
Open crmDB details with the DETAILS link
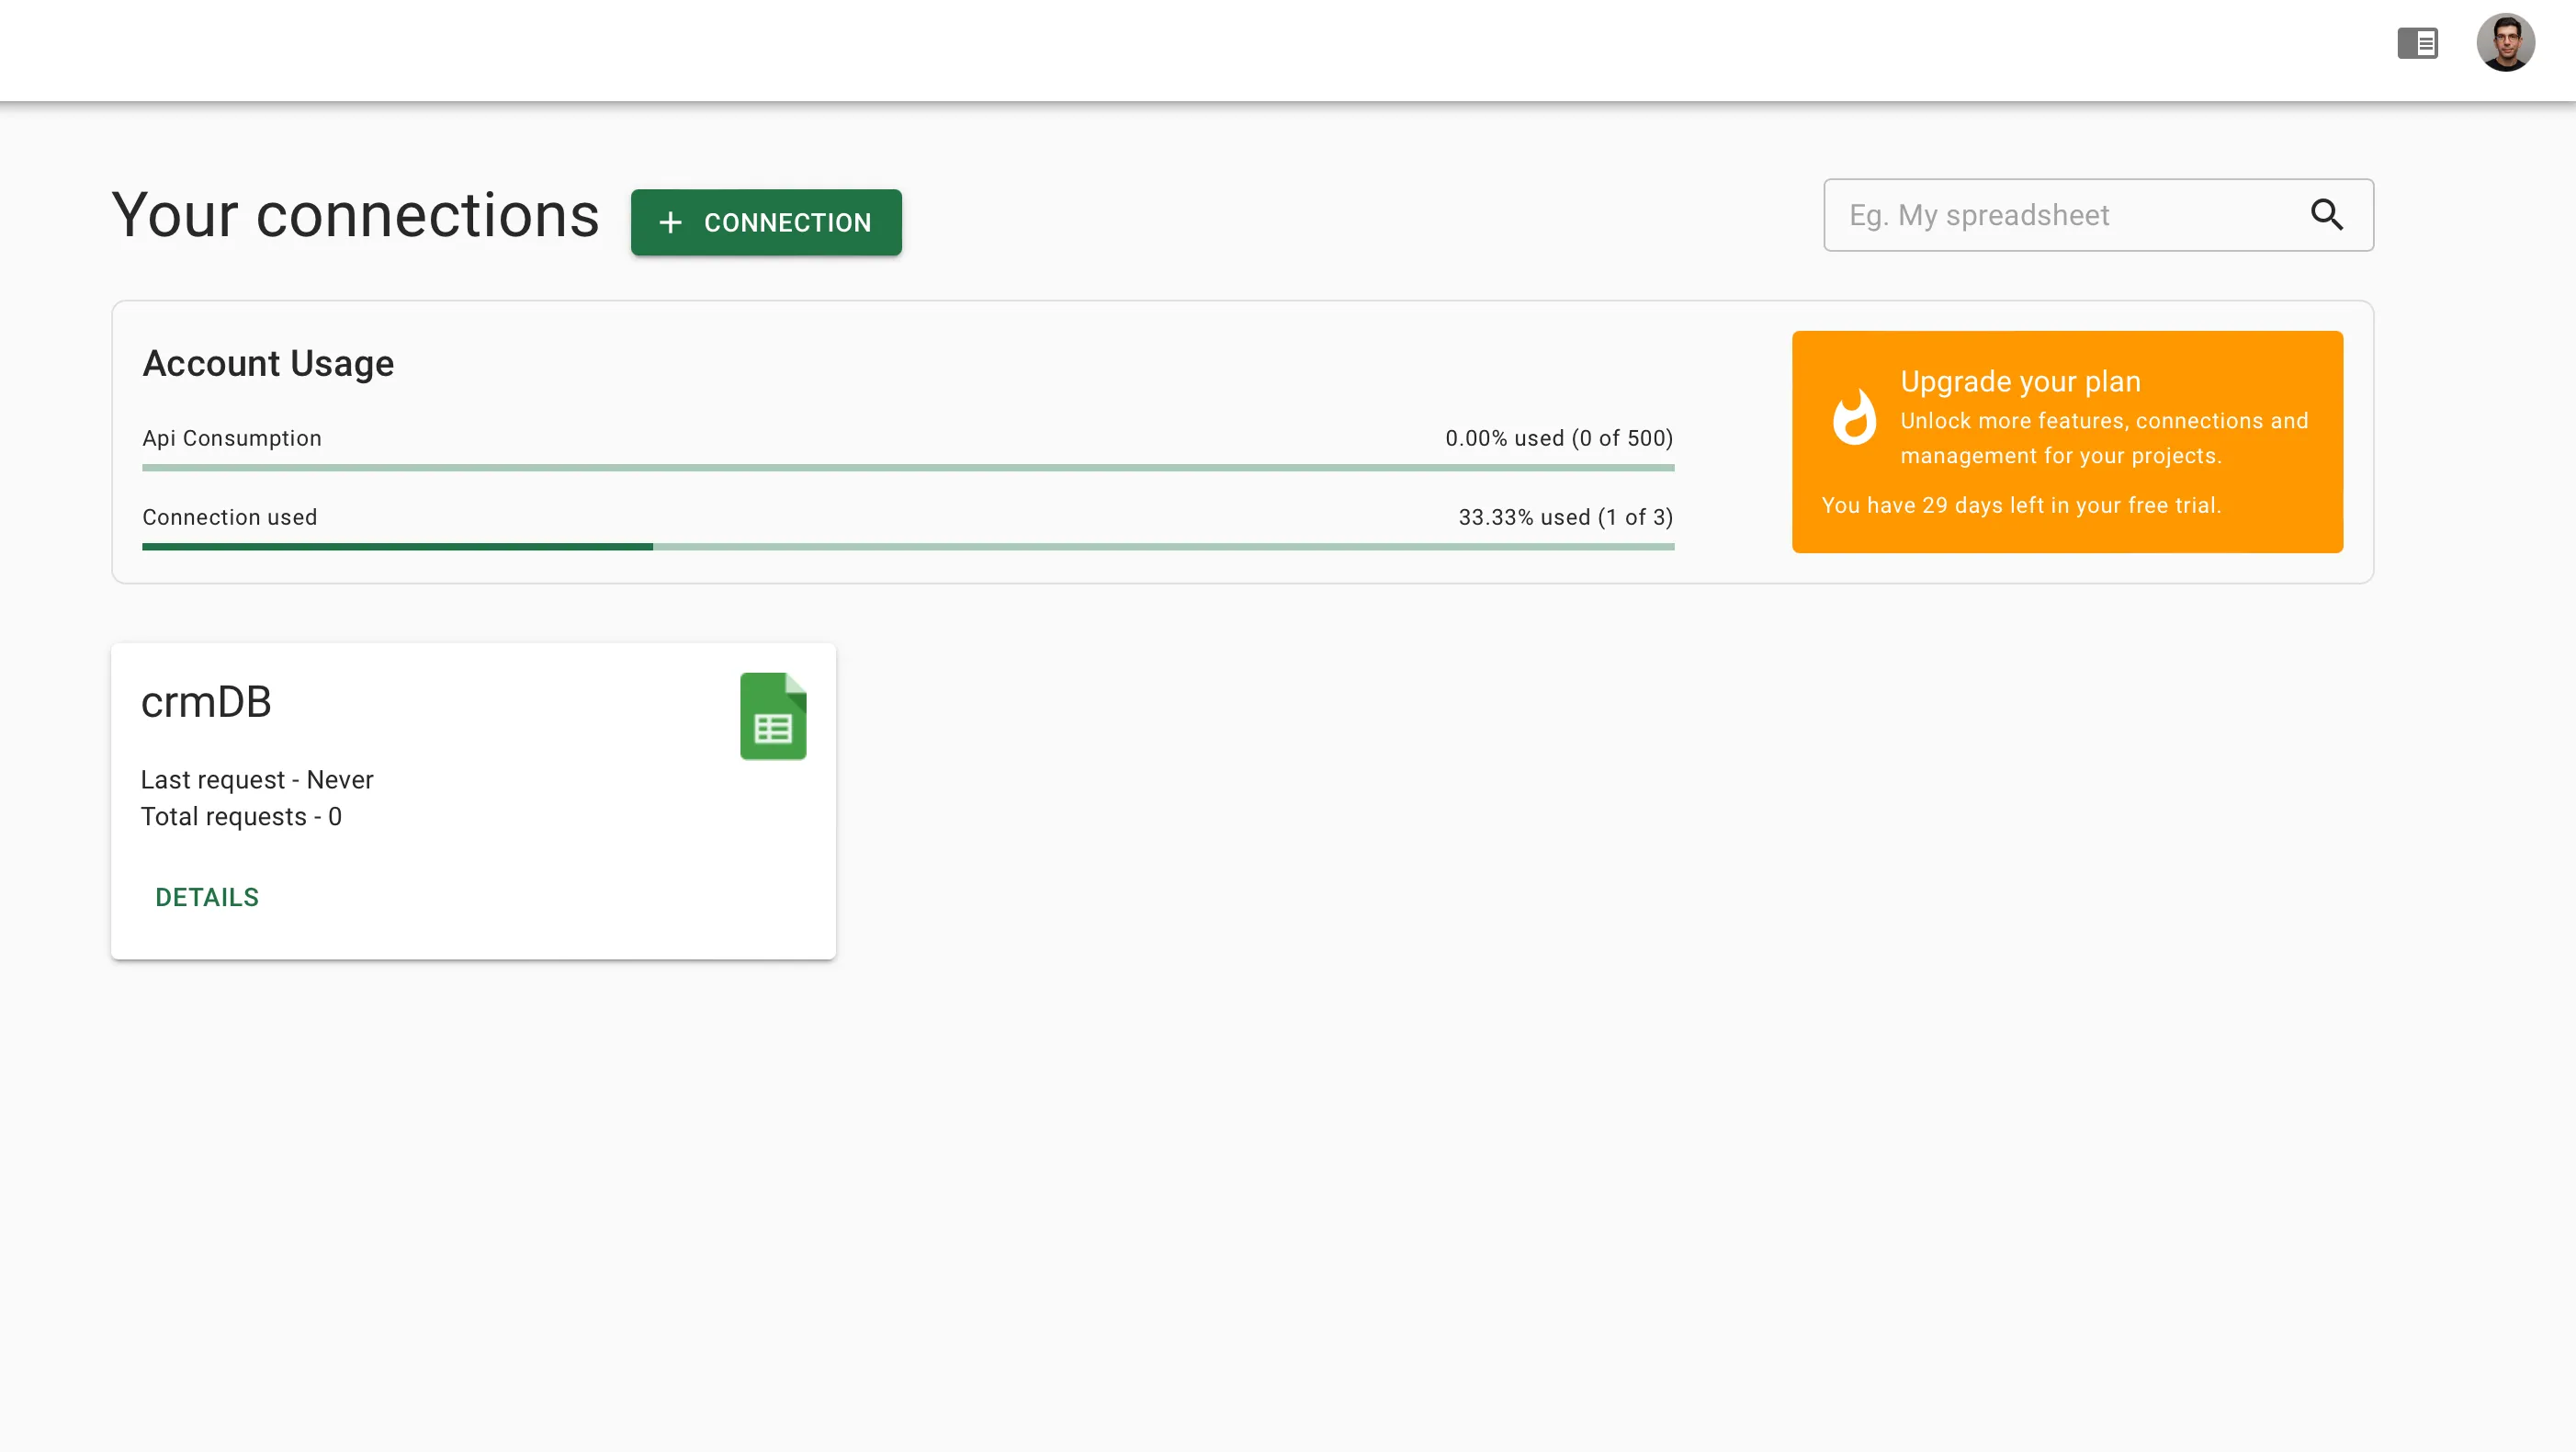point(206,897)
